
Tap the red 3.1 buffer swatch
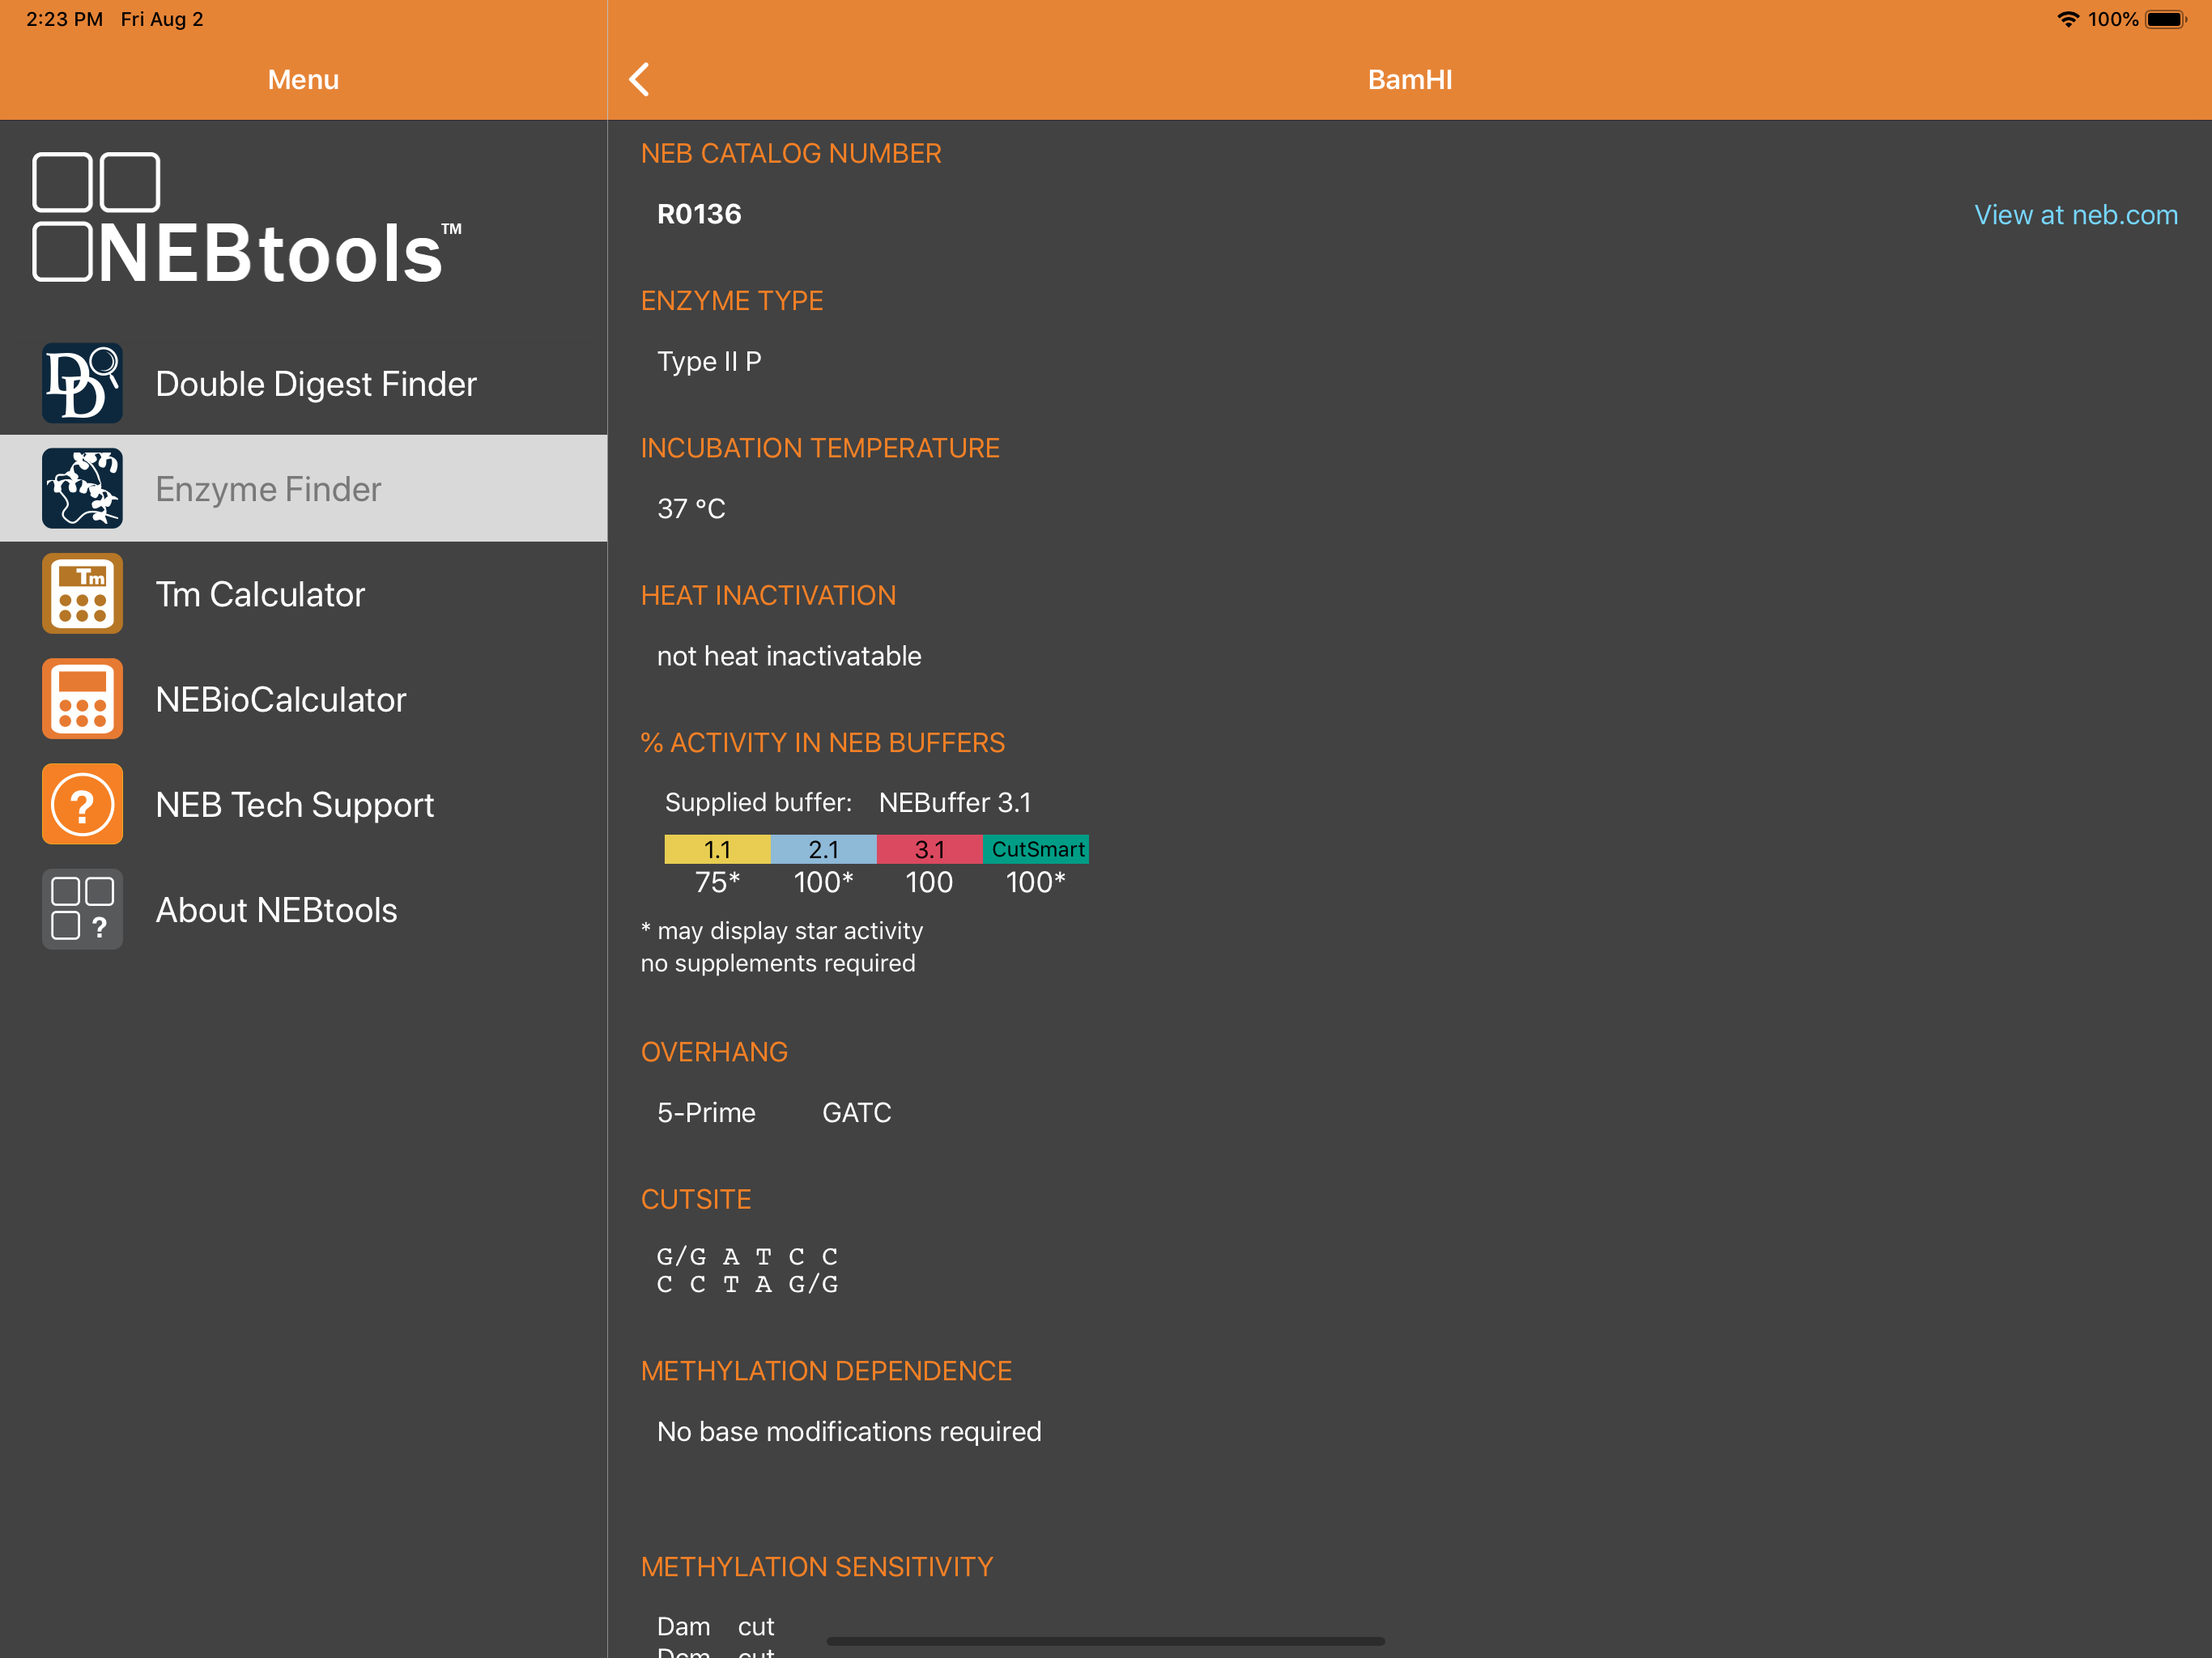coord(929,849)
